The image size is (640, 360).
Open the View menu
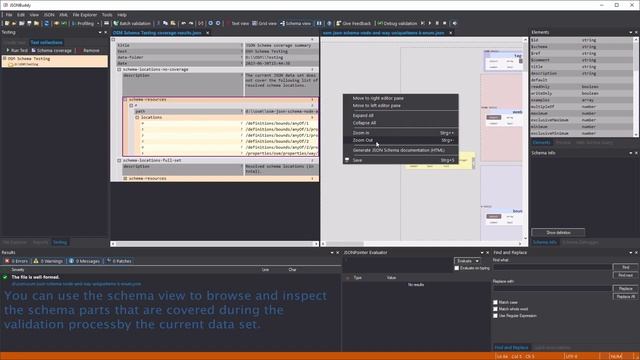coord(34,15)
